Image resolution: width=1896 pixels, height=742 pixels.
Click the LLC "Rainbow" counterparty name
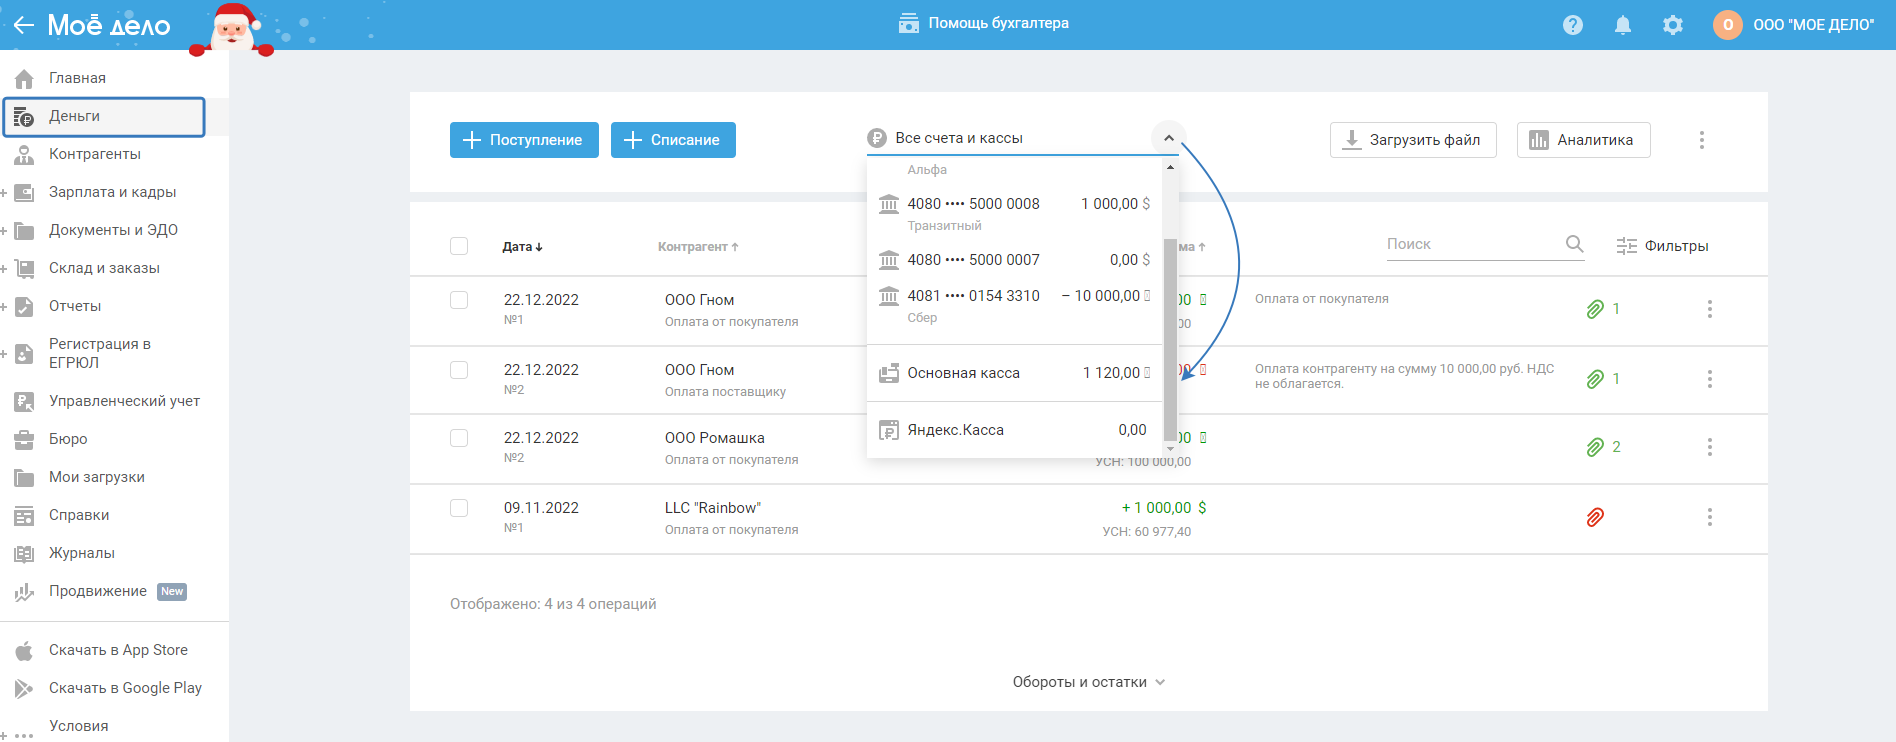coord(713,508)
